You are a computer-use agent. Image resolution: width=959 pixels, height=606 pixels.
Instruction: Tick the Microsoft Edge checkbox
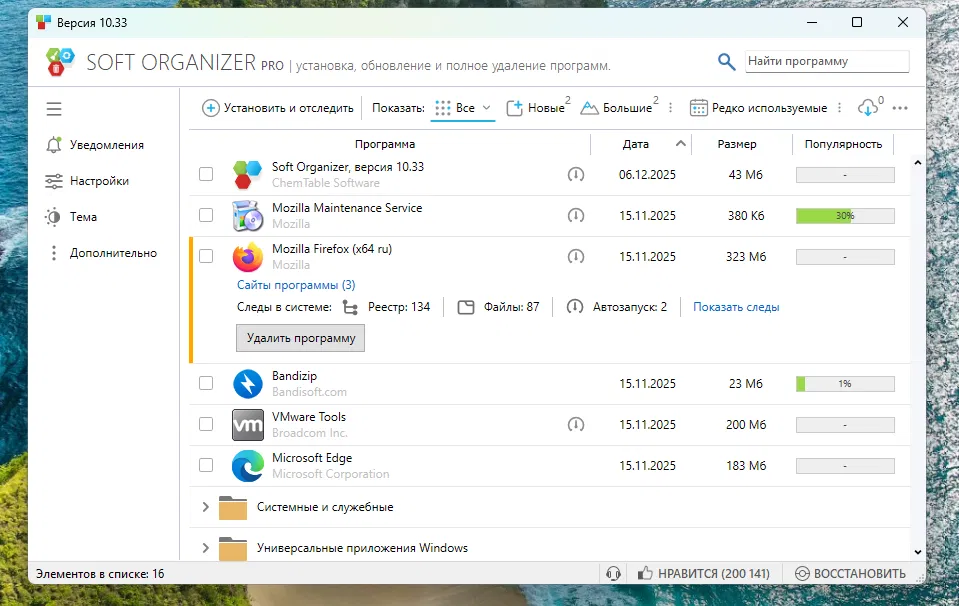pos(206,465)
